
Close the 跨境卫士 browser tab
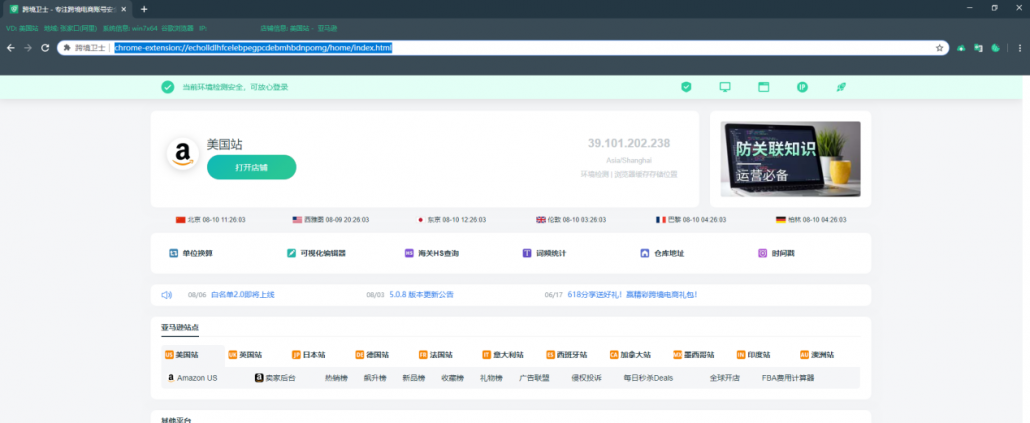click(123, 9)
